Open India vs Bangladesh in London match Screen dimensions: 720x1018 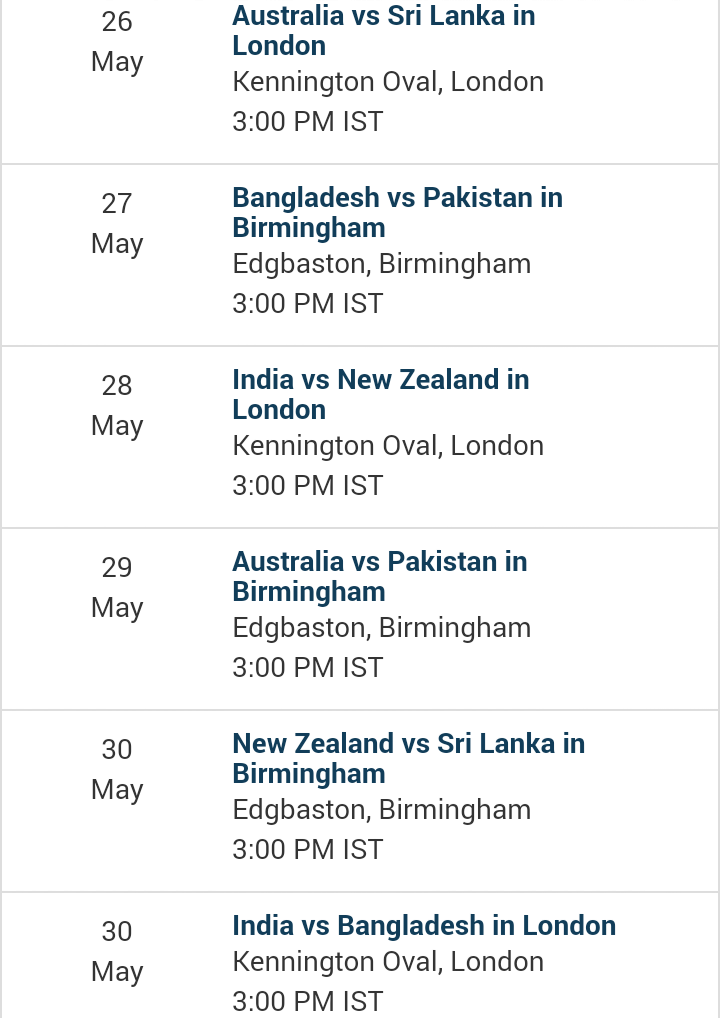[424, 925]
